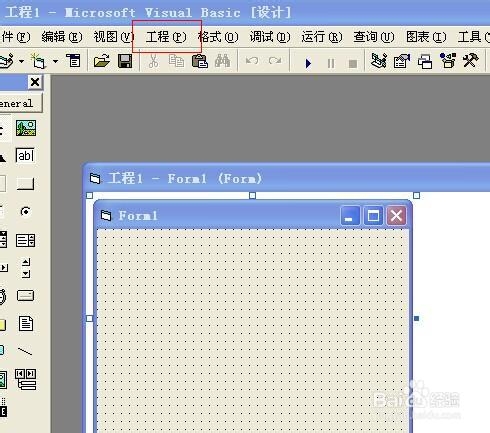490x433 pixels.
Task: Expand the Add Project dropdown arrow
Action: (x=22, y=61)
